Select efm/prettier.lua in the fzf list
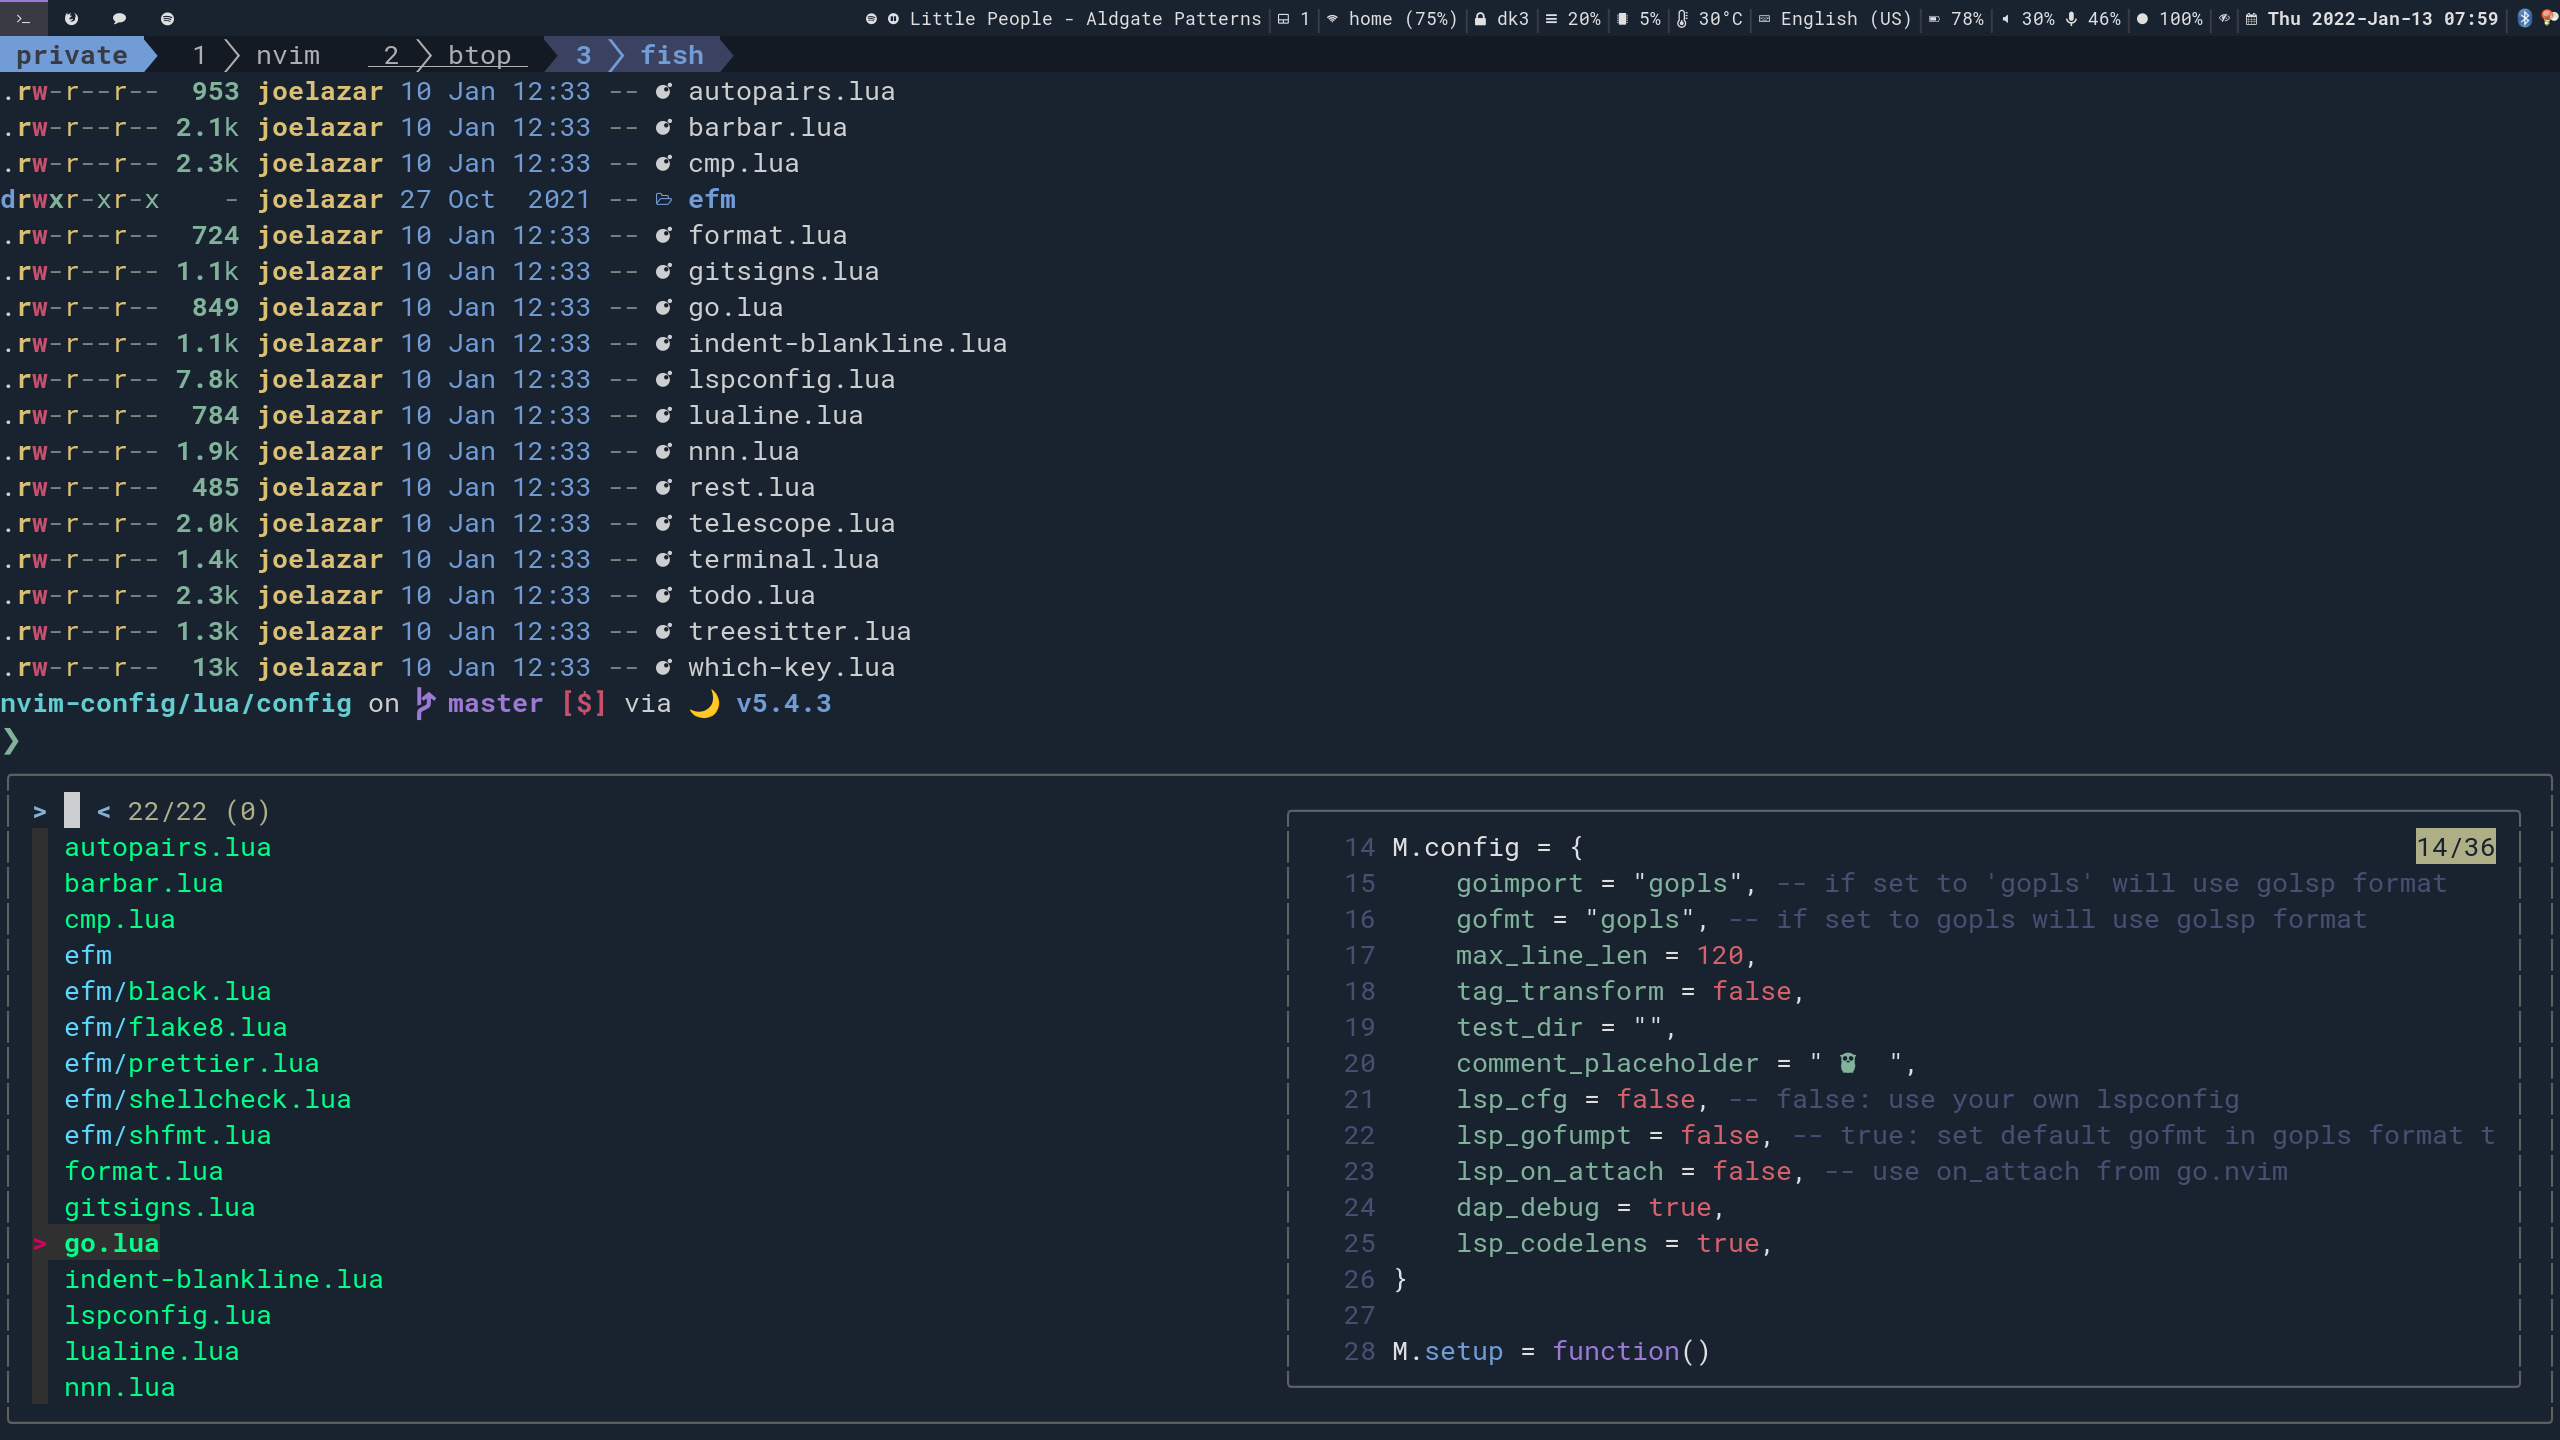 point(191,1063)
